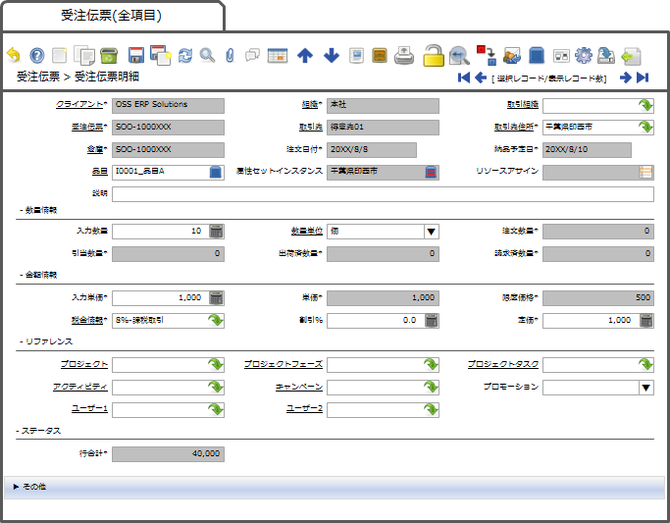Toggle record lock with padlock icon
The image size is (670, 523).
tap(434, 55)
